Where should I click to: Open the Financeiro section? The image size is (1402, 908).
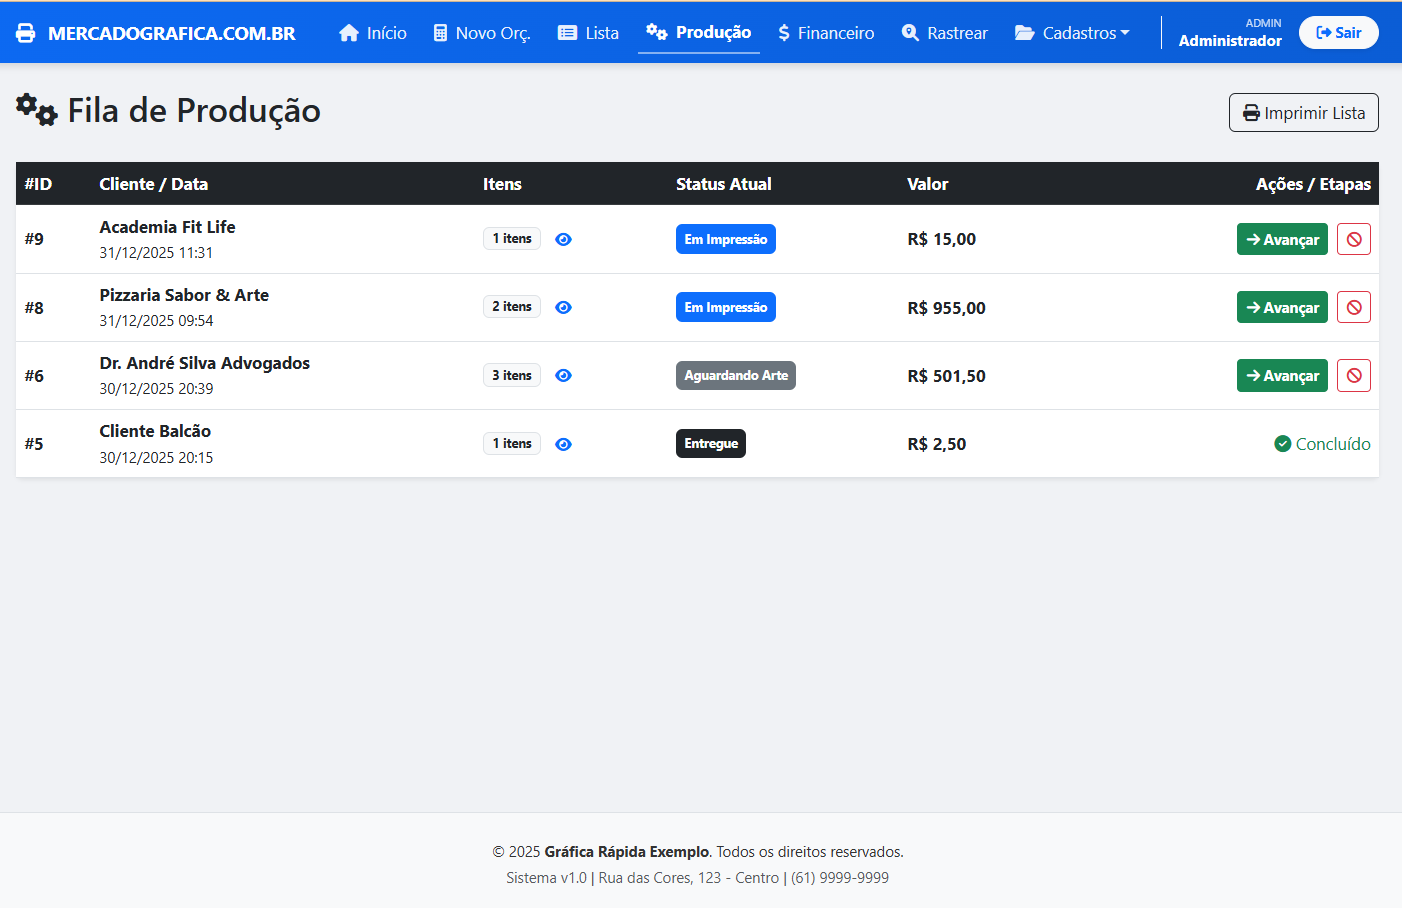[x=826, y=33]
